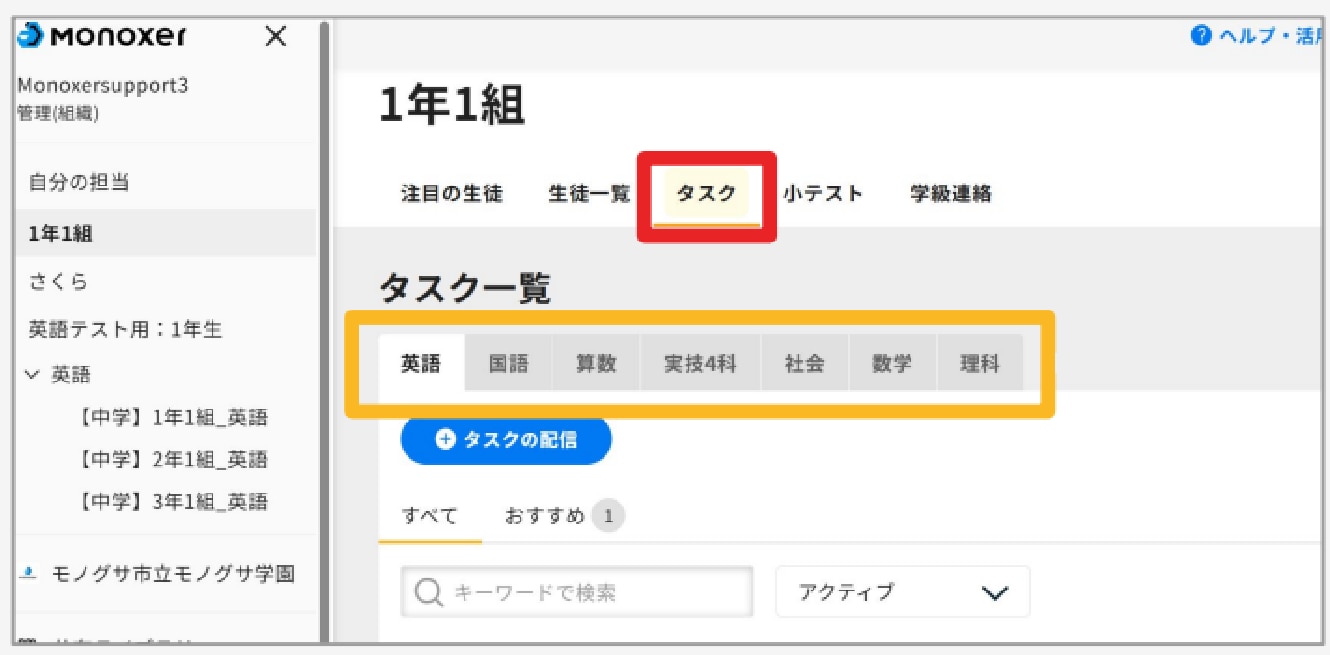Switch to the タスク tab
The image size is (1333, 655).
pos(706,194)
